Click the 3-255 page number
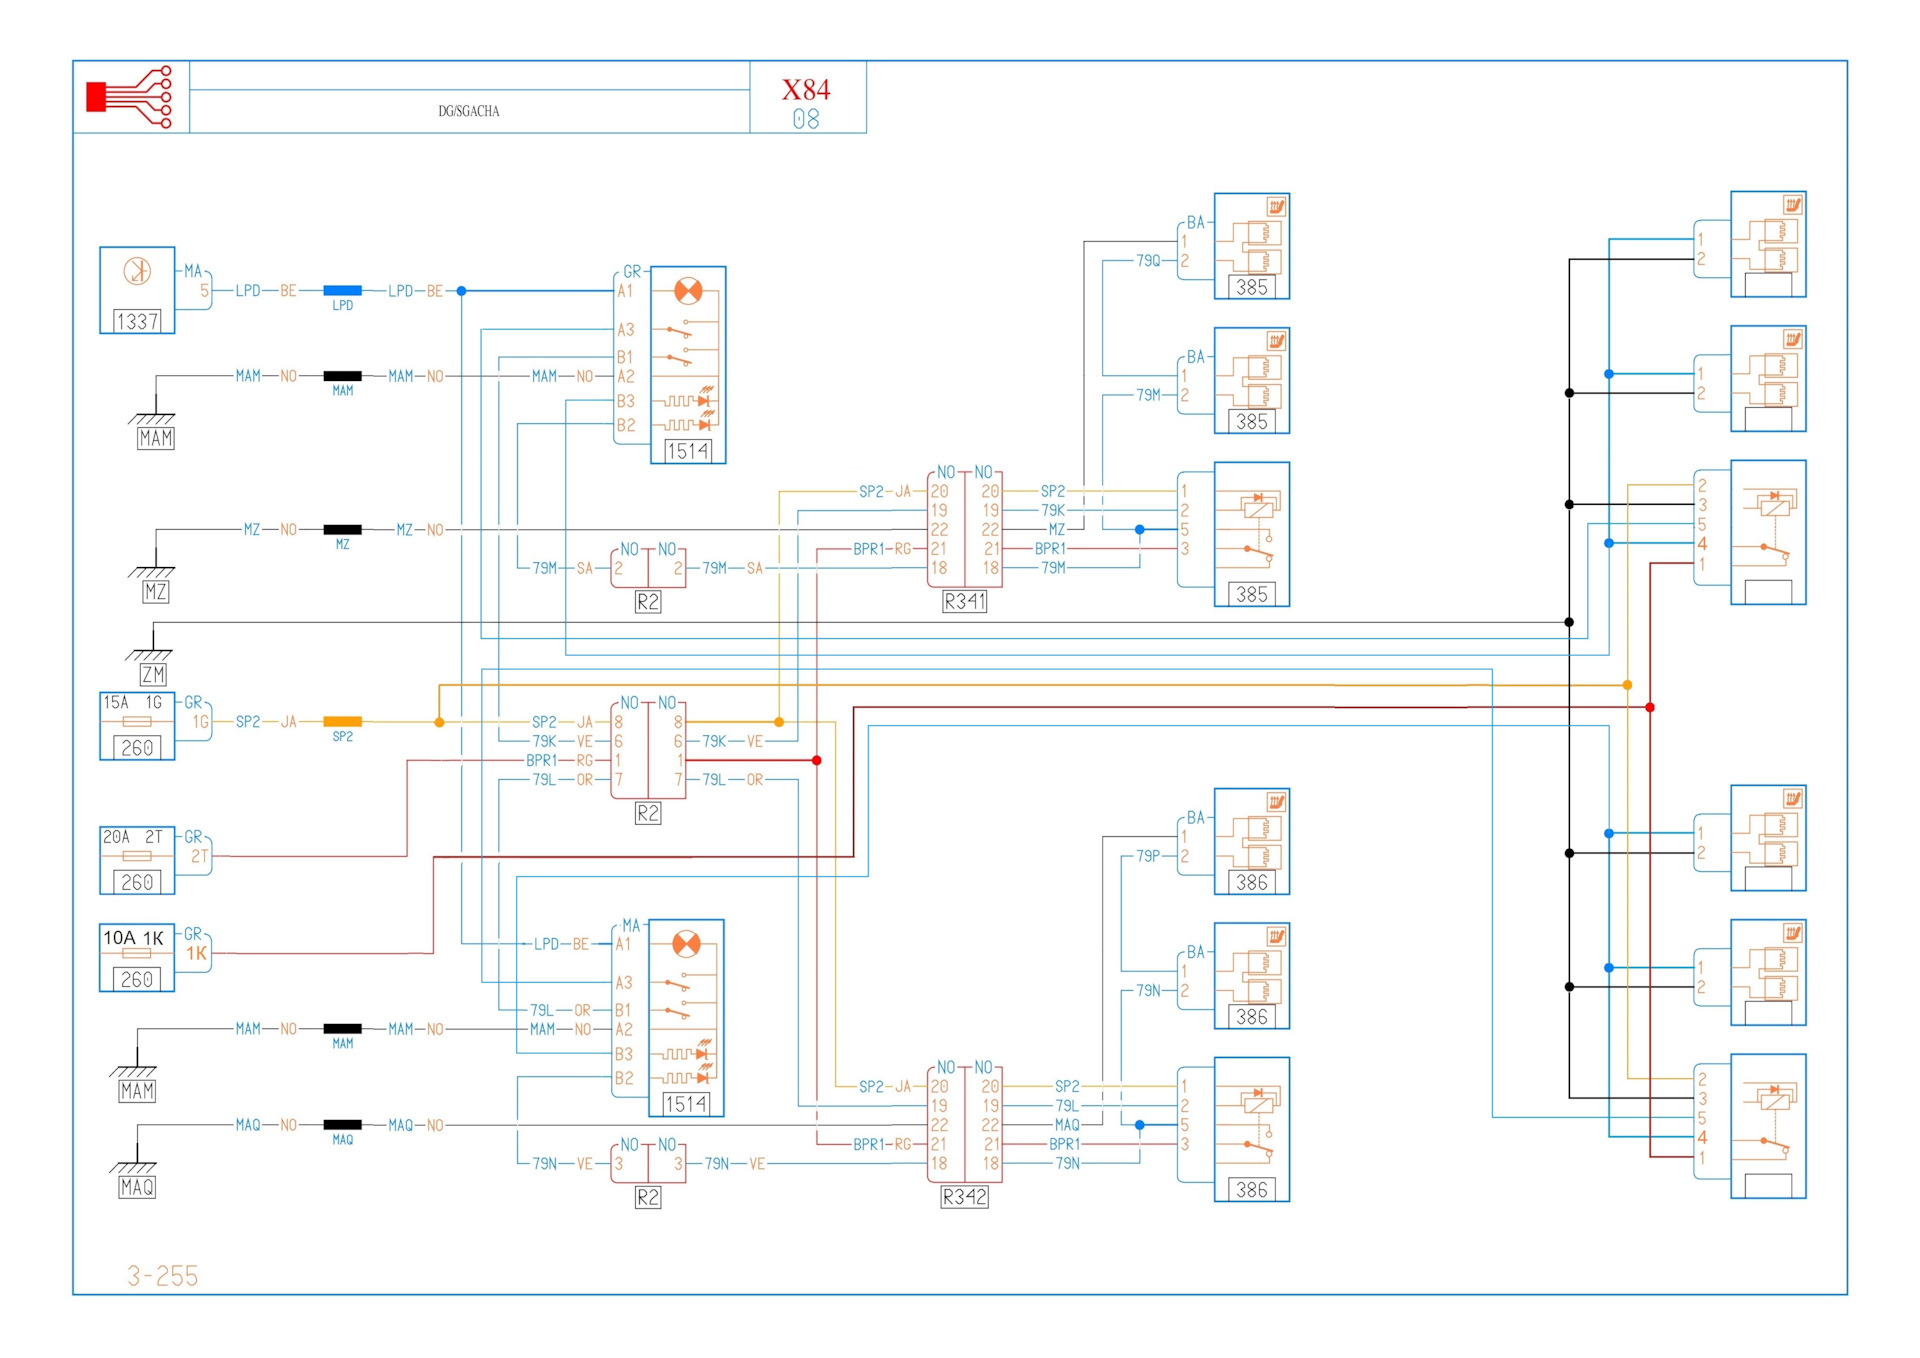The width and height of the screenshot is (1920, 1358). point(162,1276)
